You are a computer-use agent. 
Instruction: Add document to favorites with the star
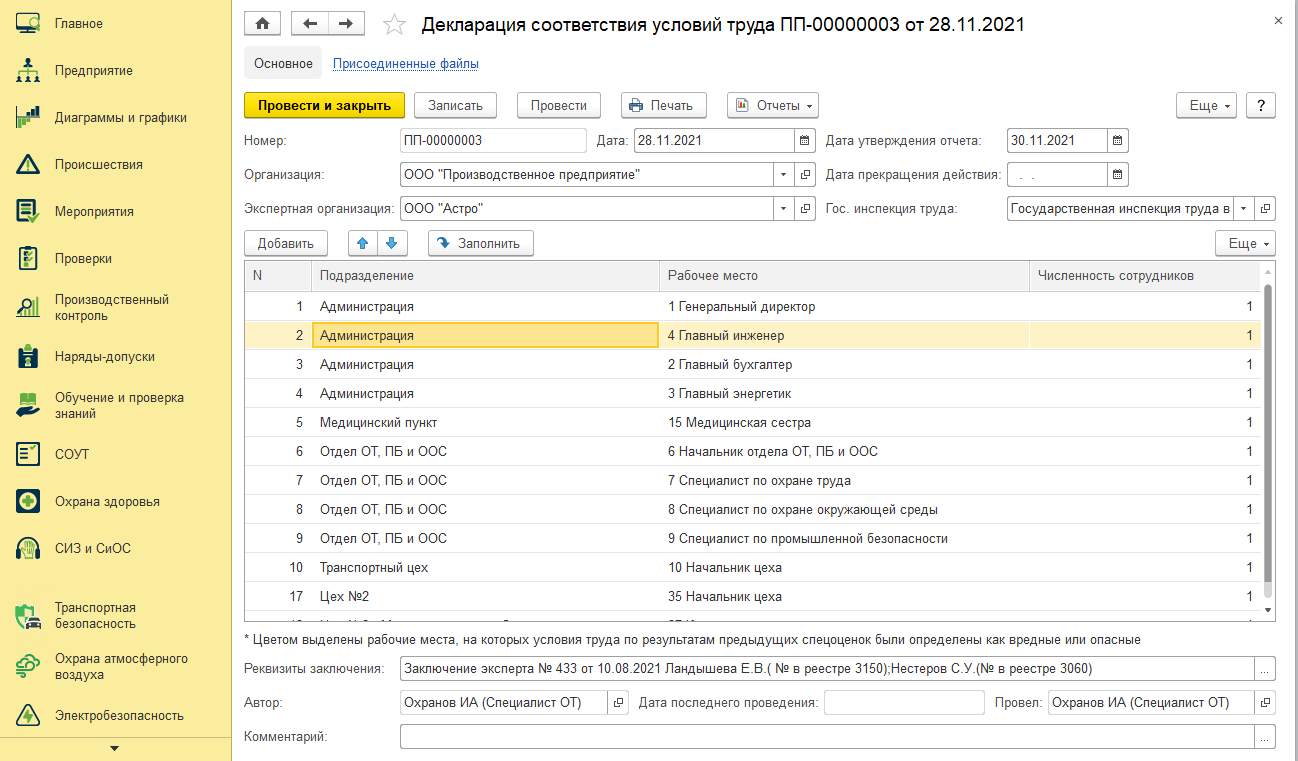click(x=395, y=25)
